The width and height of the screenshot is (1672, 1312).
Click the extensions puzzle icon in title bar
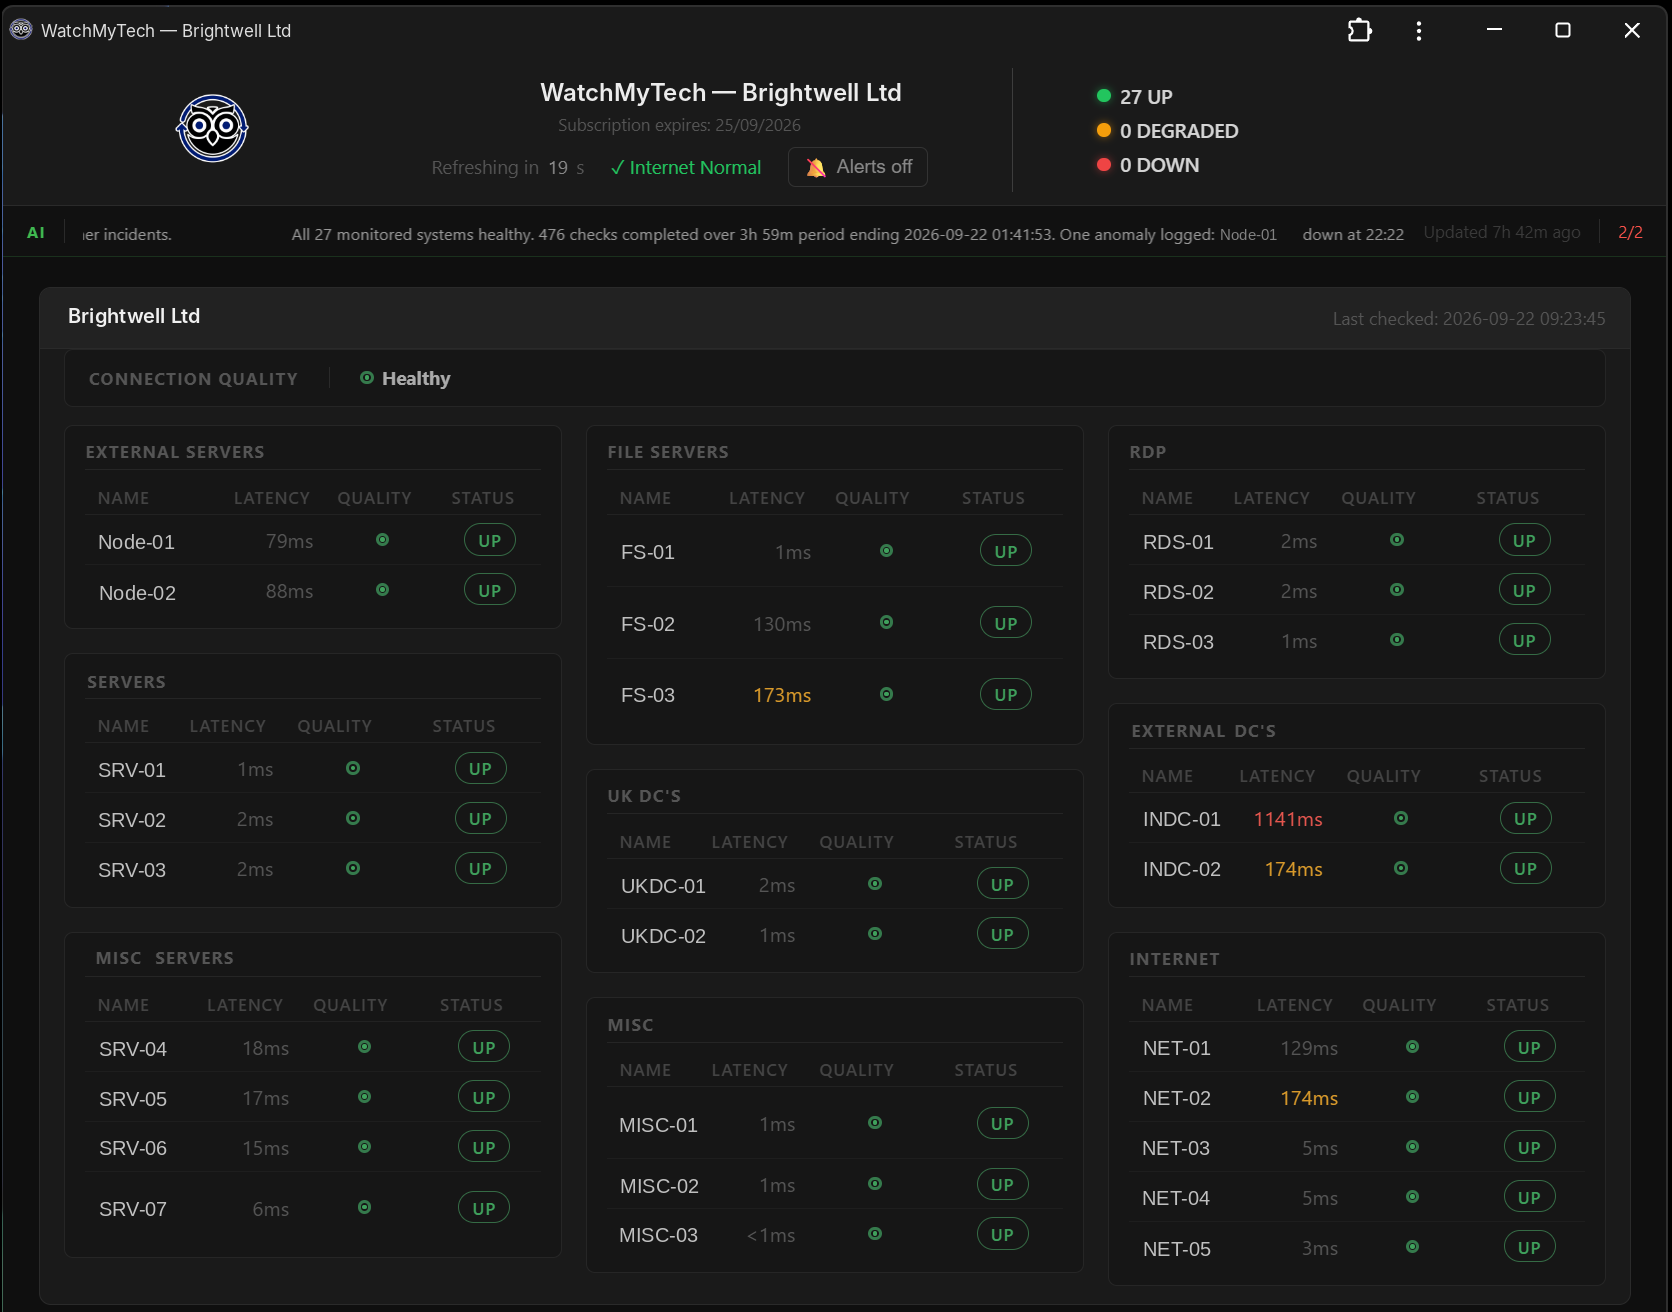click(1359, 31)
